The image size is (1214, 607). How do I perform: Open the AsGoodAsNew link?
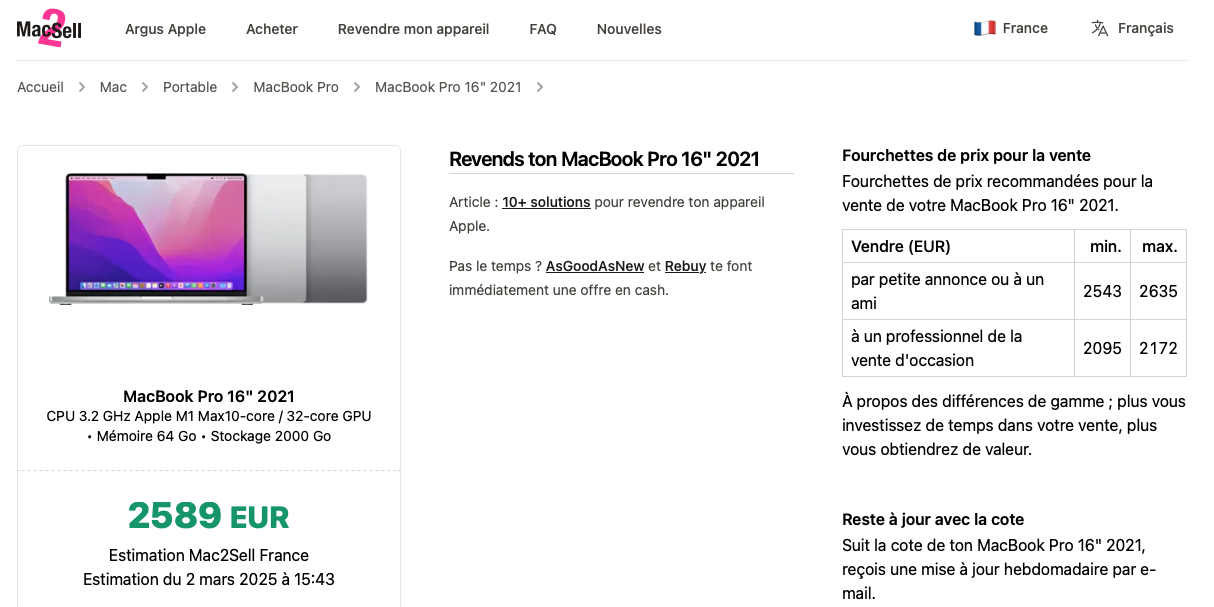pyautogui.click(x=595, y=266)
